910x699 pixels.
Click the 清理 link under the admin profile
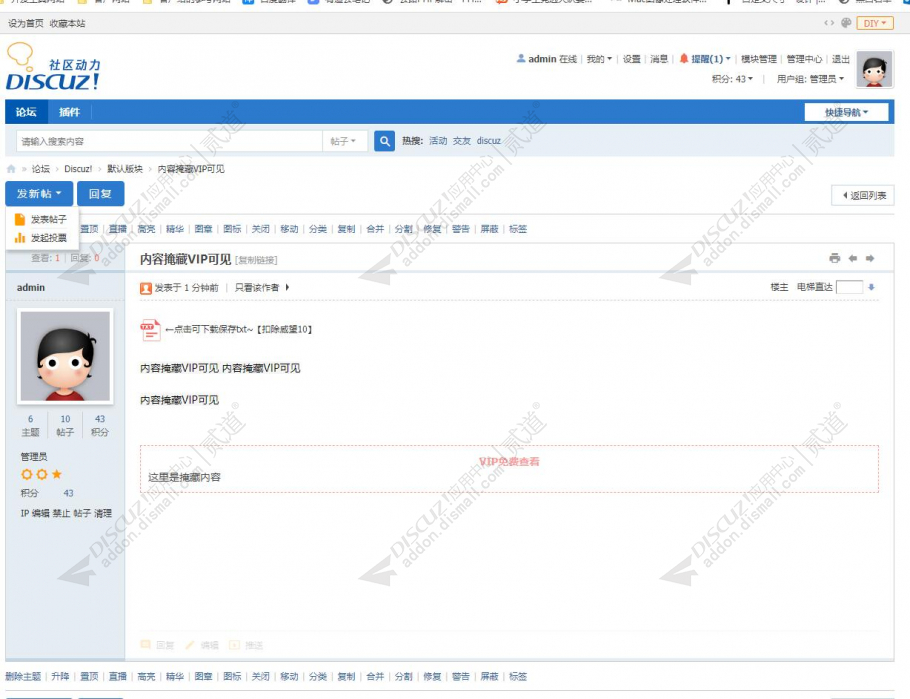[103, 513]
